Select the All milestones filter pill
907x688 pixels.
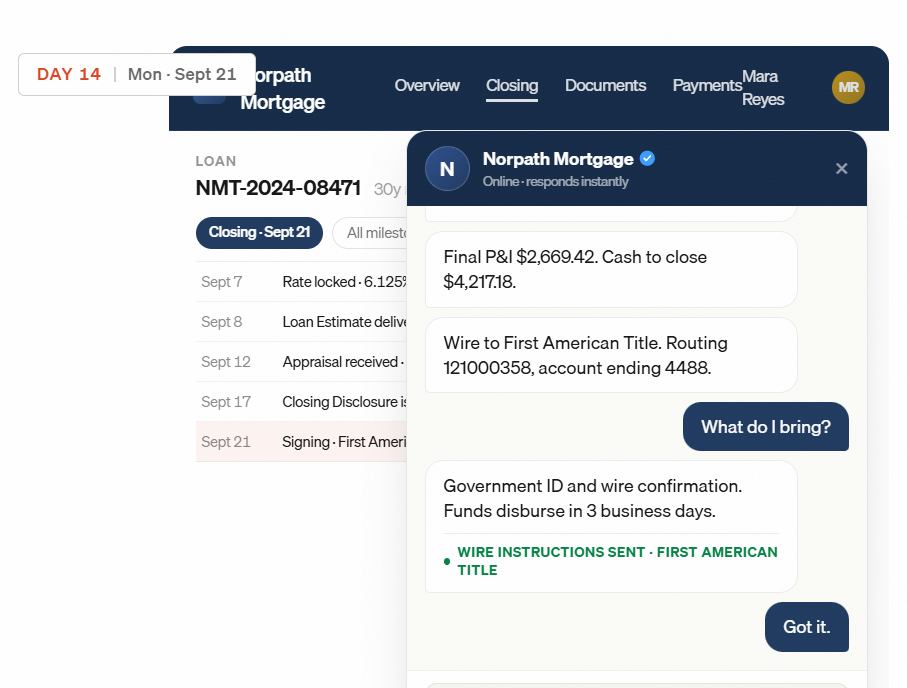click(370, 233)
